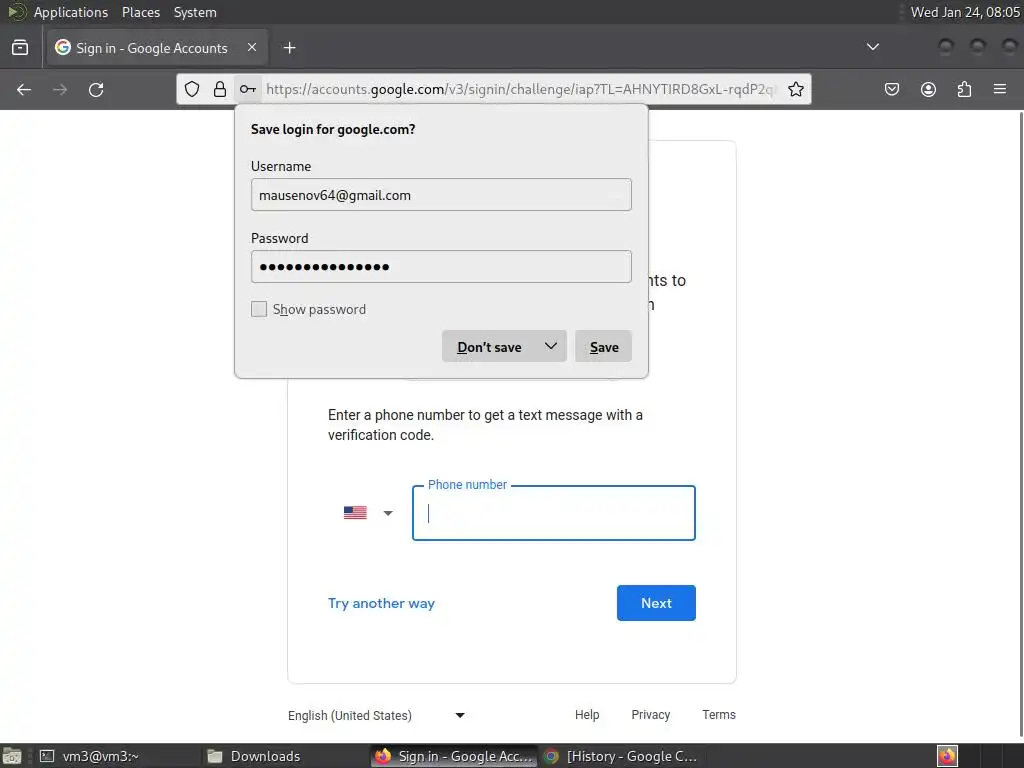
Task: Click the show desktop icon in taskbar
Action: pyautogui.click(x=12, y=756)
